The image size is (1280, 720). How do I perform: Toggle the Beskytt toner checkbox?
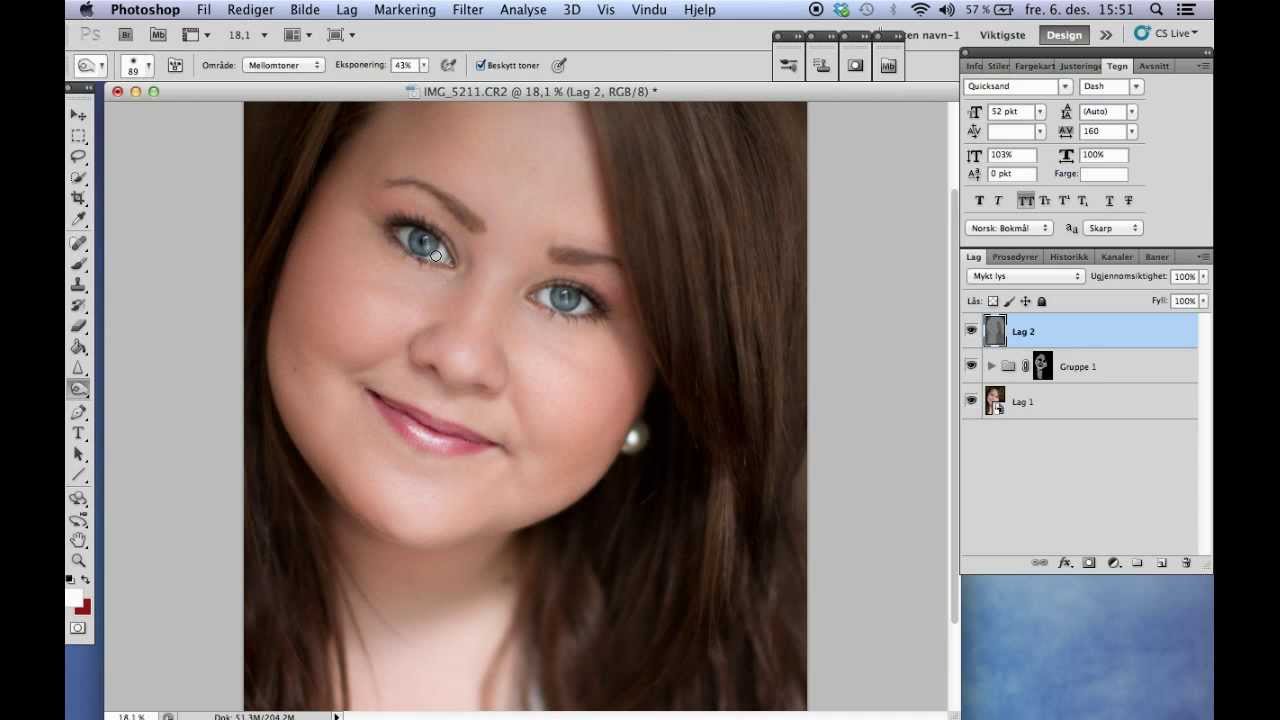point(481,65)
